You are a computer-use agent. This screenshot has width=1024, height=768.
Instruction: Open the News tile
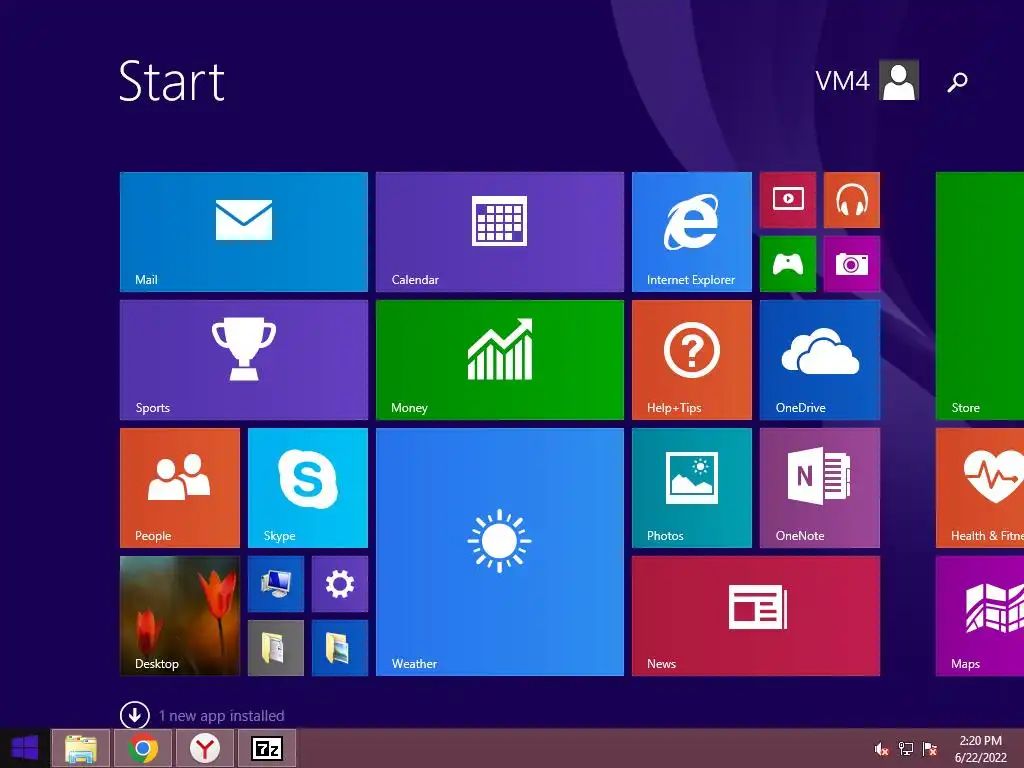pyautogui.click(x=756, y=616)
